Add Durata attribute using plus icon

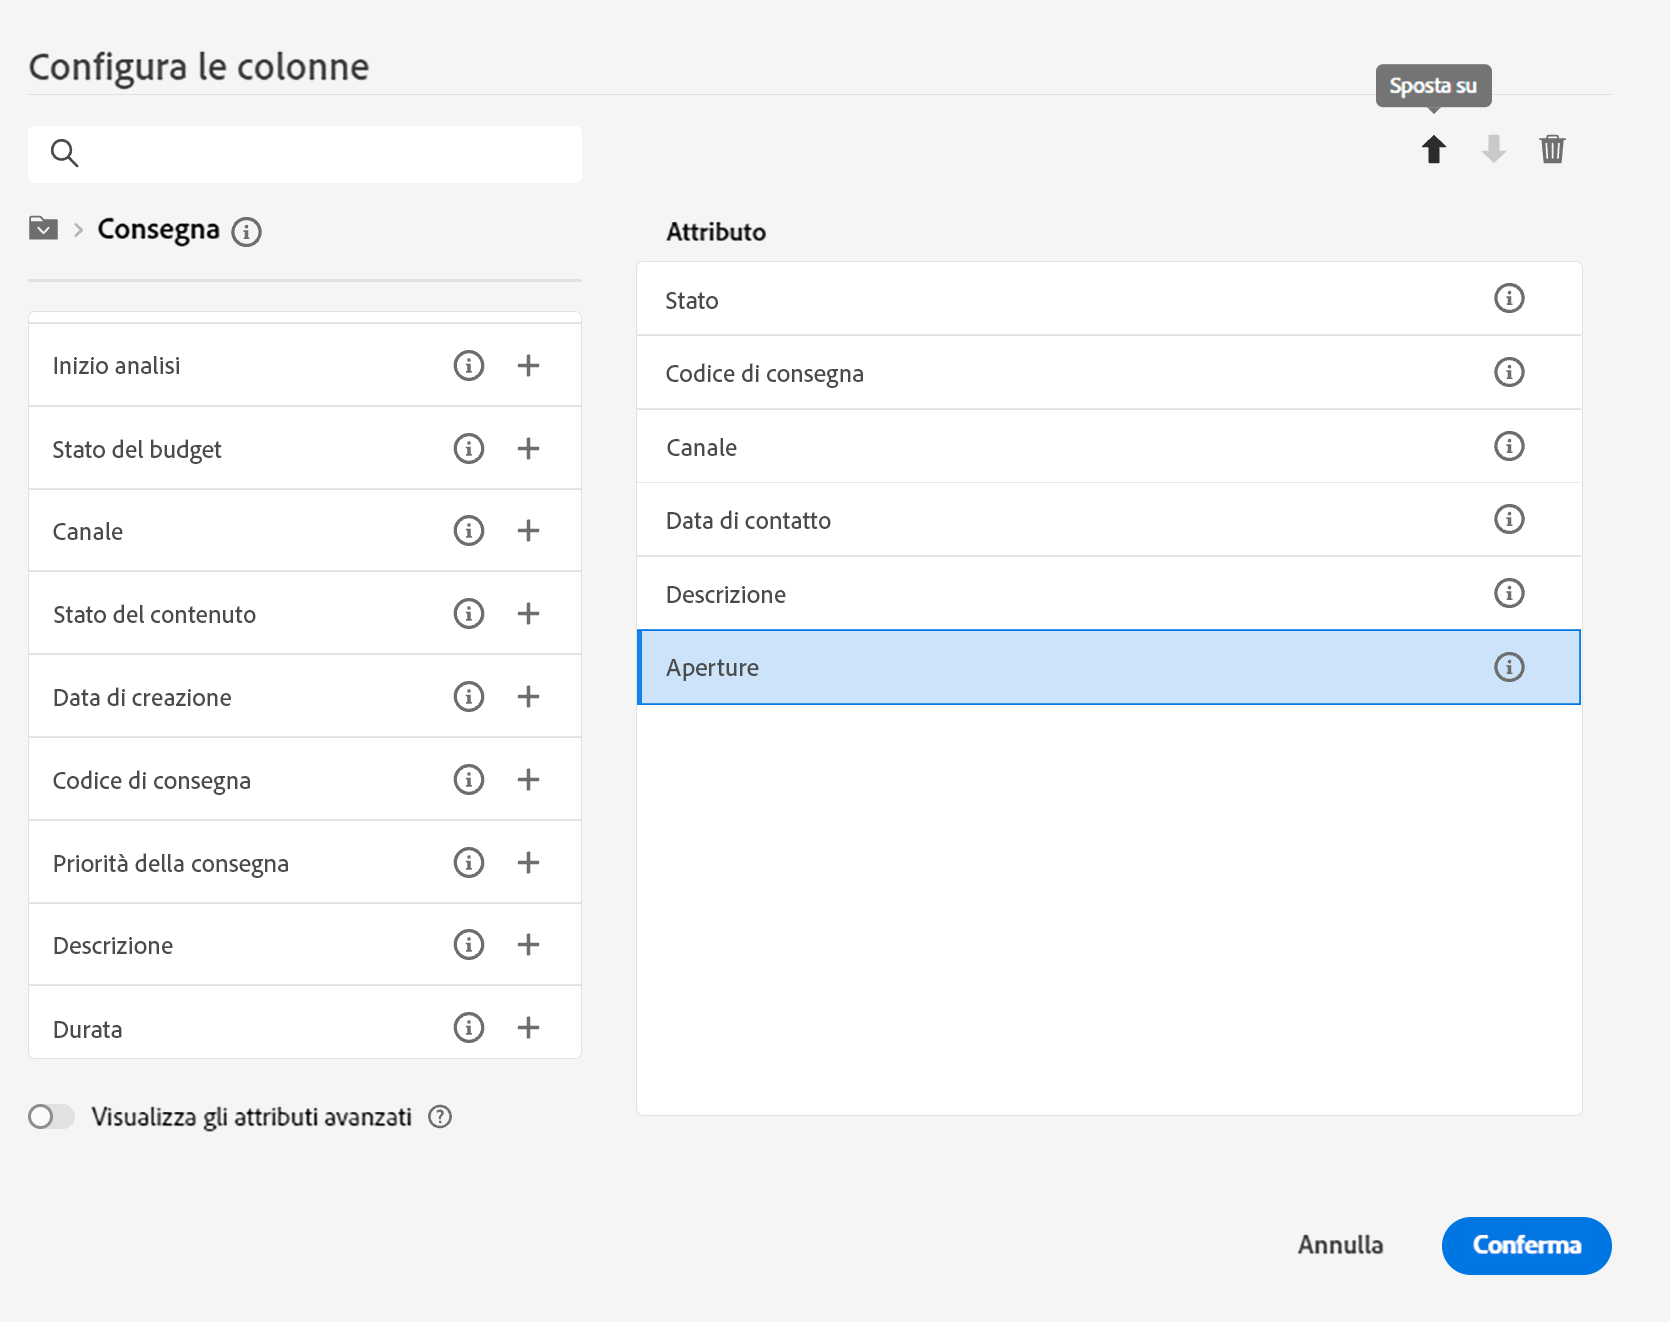(528, 1028)
